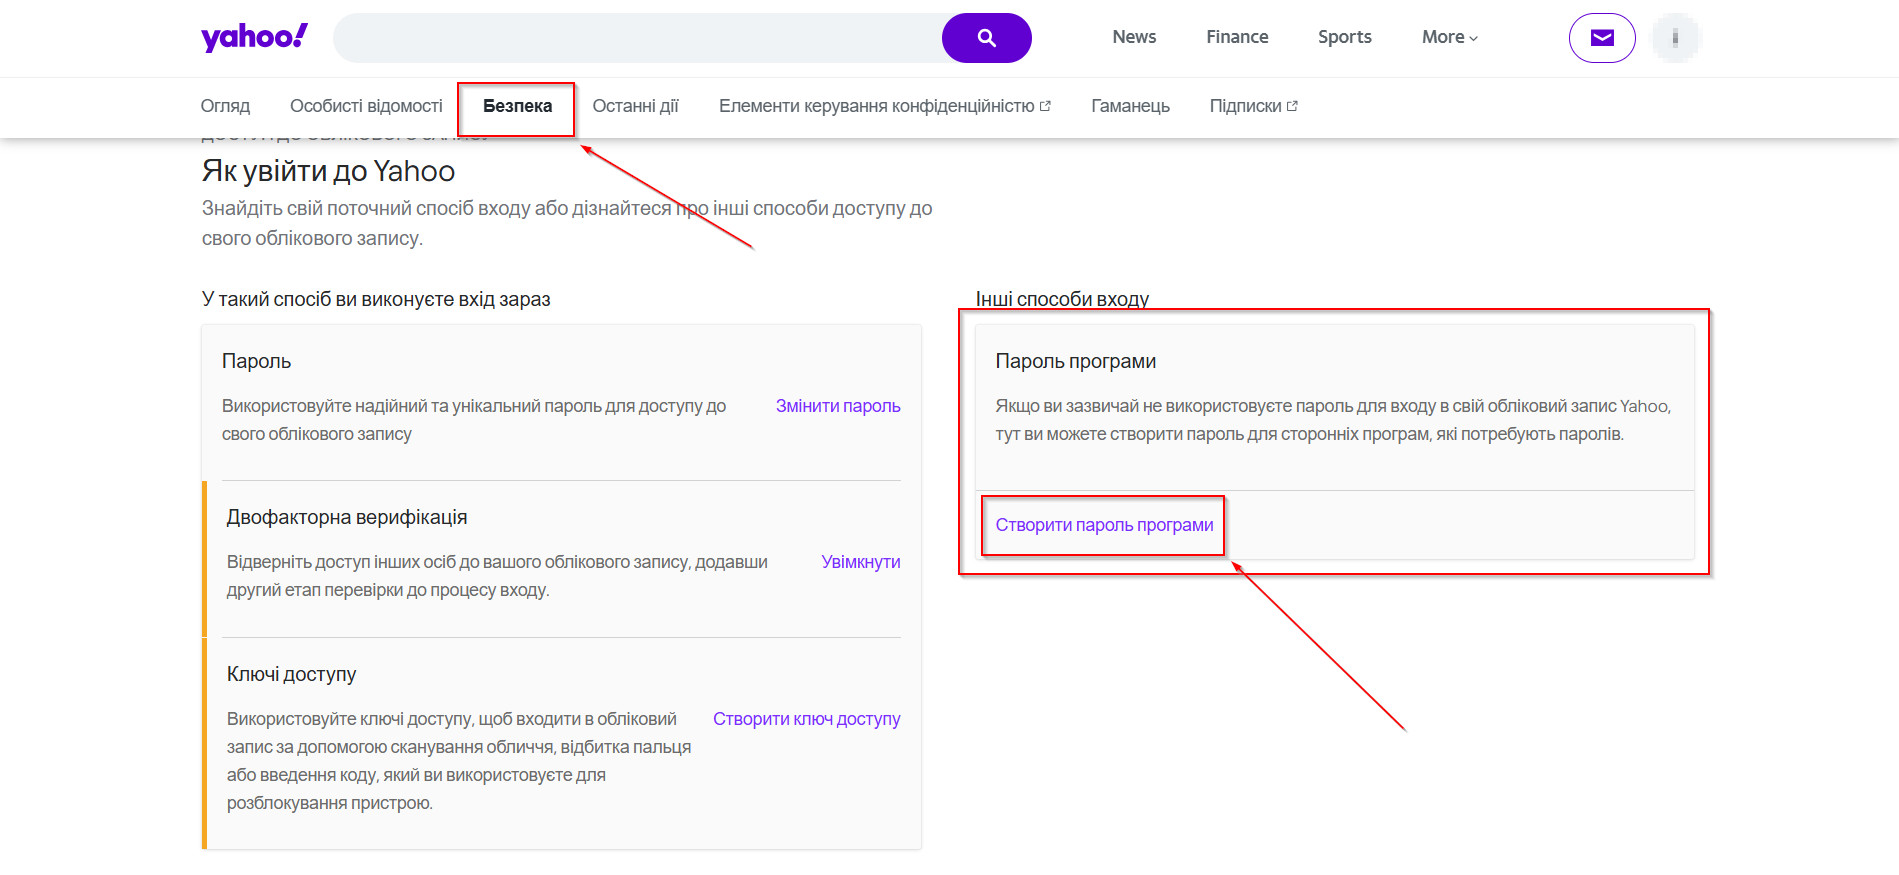Open the Sports section

1344,37
